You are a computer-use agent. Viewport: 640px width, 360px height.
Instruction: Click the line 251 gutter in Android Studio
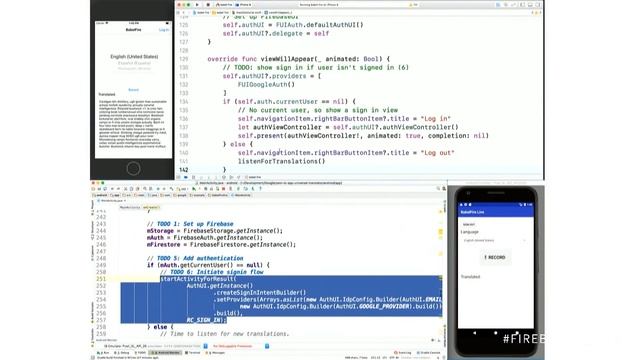(101, 279)
